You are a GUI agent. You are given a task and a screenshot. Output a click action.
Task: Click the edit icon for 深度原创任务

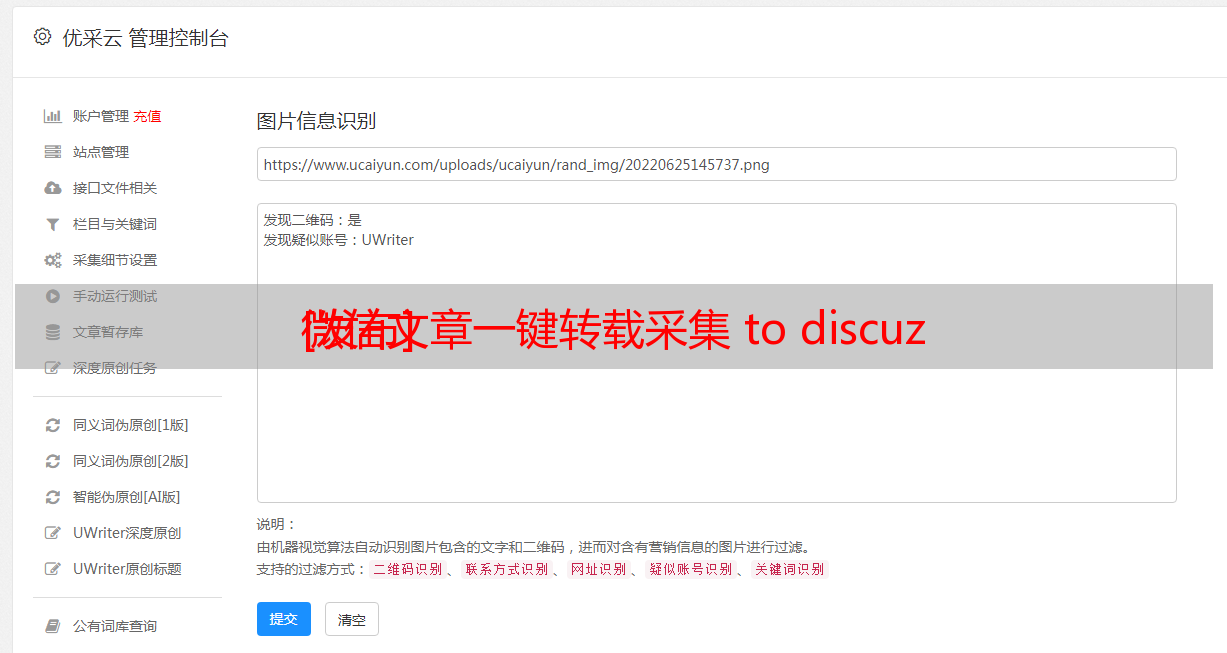(x=53, y=368)
